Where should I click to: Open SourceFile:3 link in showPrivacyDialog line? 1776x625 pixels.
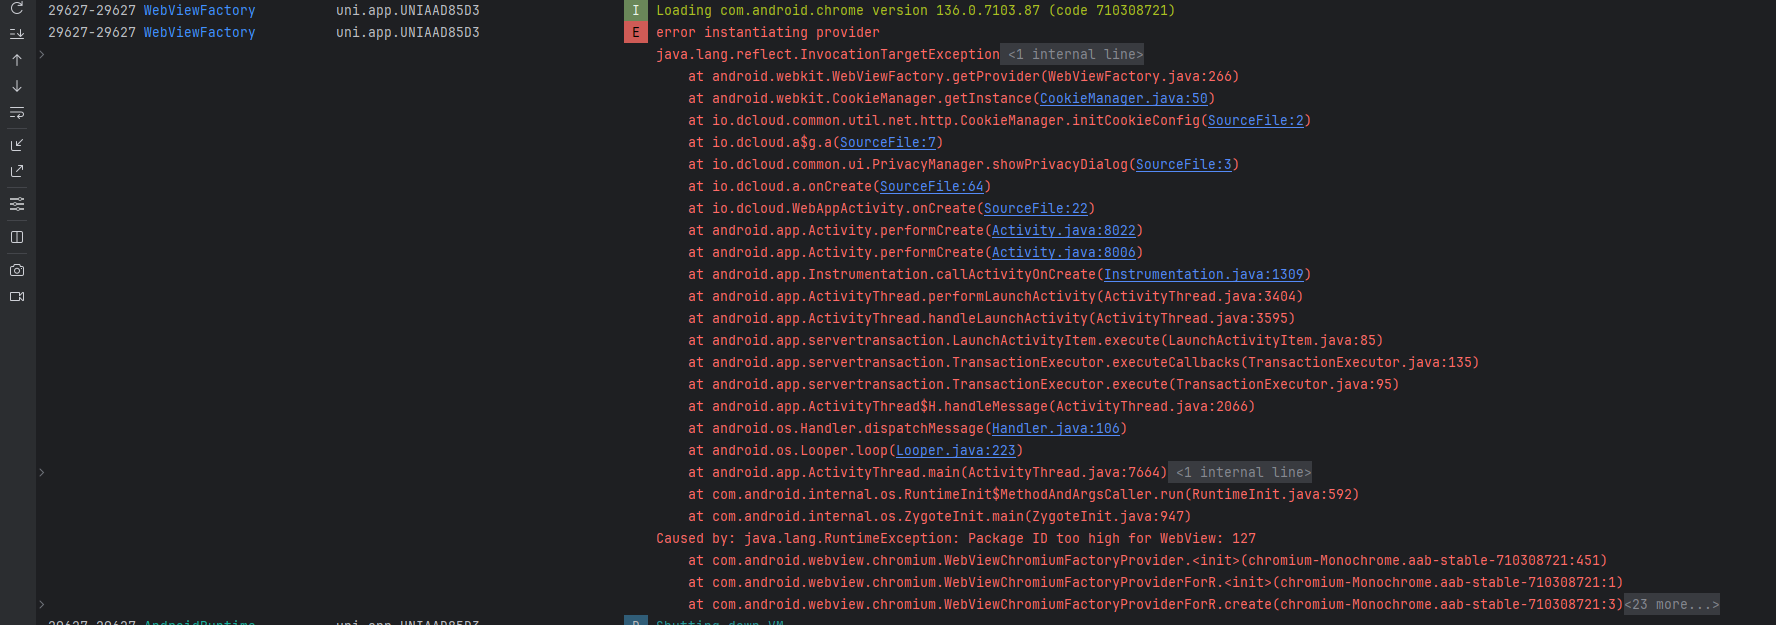[1184, 165]
